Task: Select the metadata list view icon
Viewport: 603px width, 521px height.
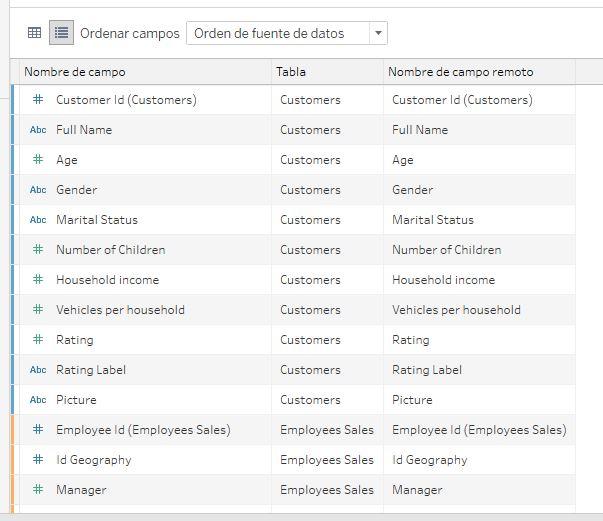Action: (x=61, y=33)
